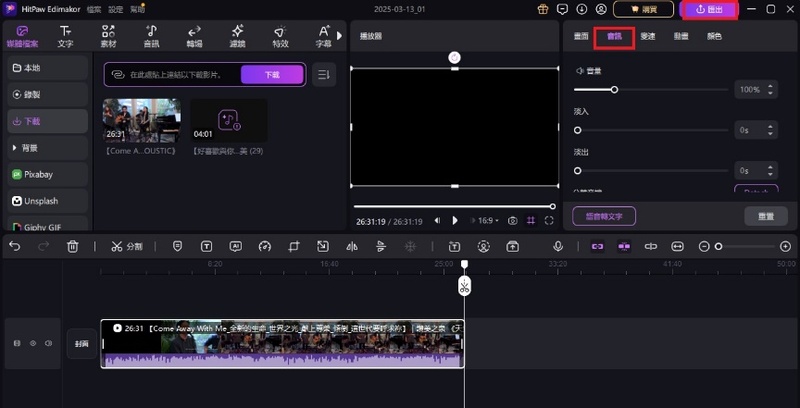Click the 匯出 export button
The height and width of the screenshot is (408, 800).
tap(710, 10)
